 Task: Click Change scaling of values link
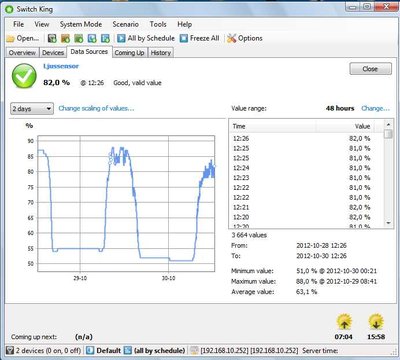point(96,108)
